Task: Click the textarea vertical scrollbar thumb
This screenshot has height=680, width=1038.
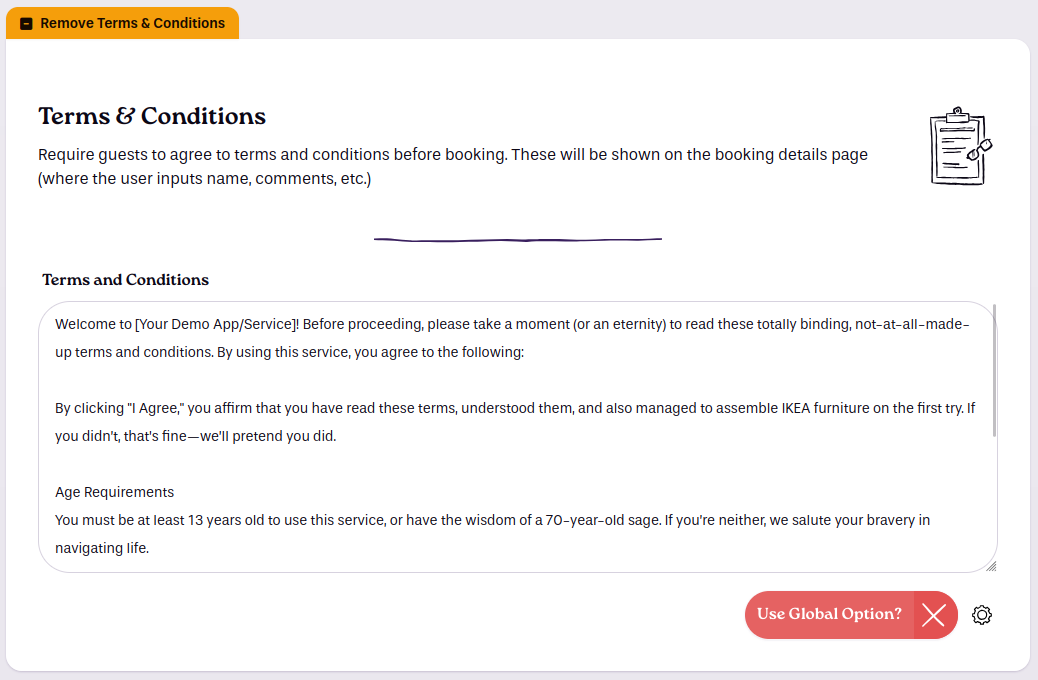Action: pos(994,371)
